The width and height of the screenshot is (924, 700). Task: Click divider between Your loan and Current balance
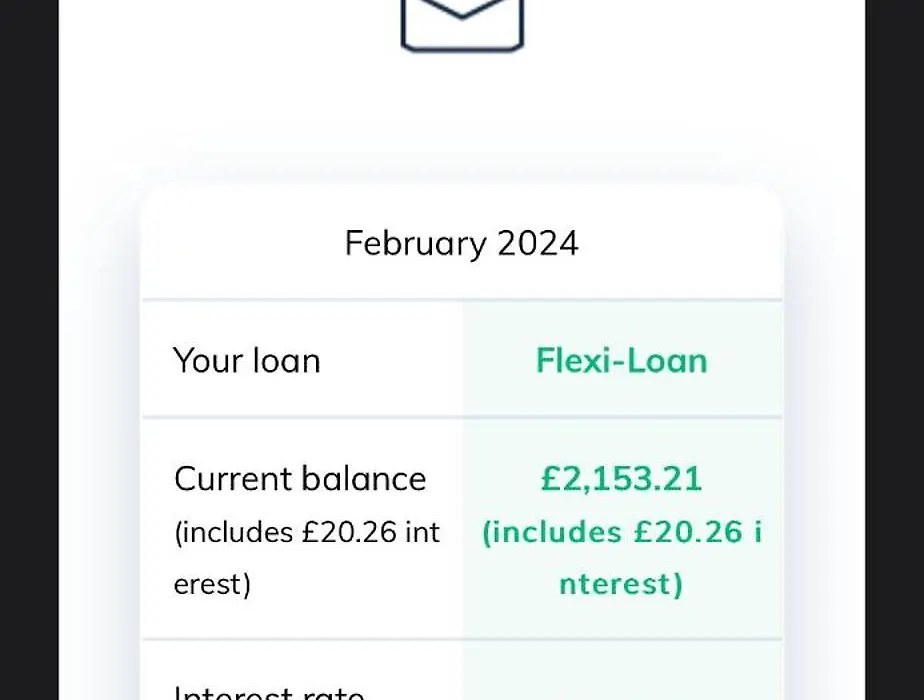(462, 417)
